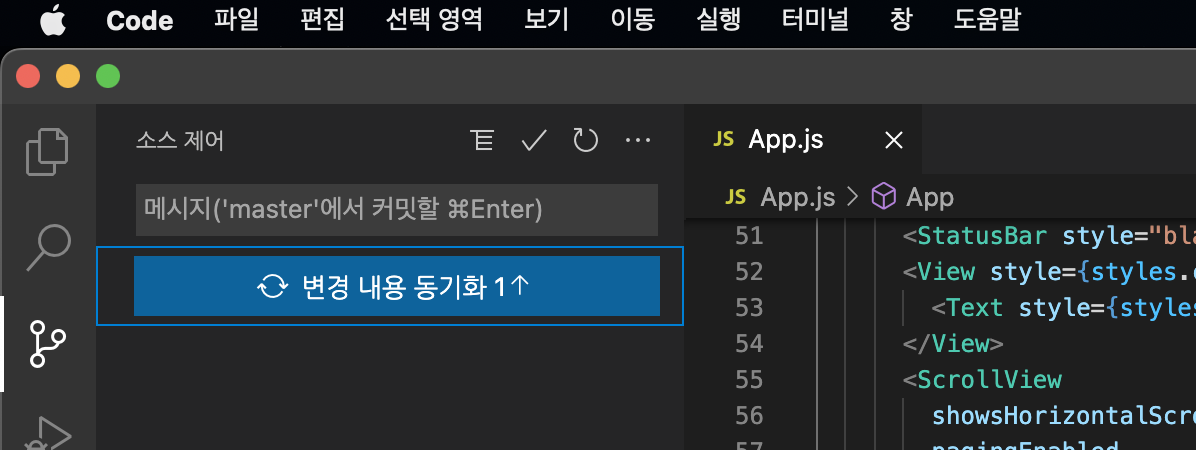This screenshot has height=450, width=1196.
Task: Click the closing </View> tag in code
Action: coord(953,343)
